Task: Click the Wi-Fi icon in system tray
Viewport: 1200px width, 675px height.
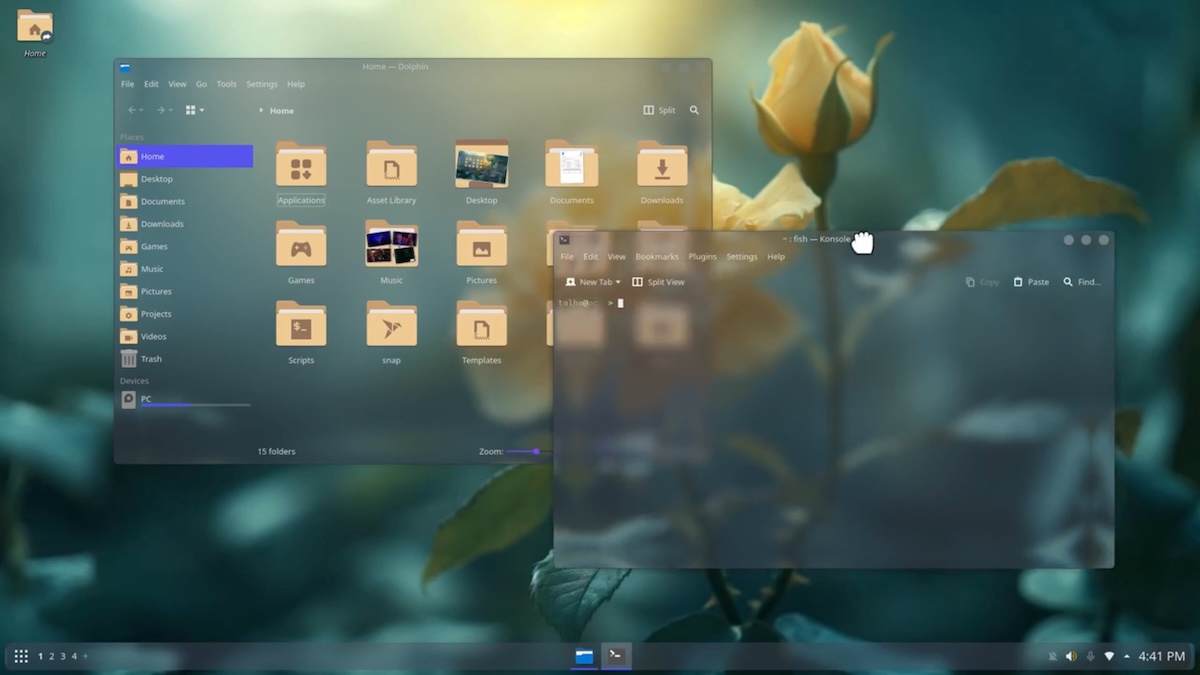Action: pyautogui.click(x=1109, y=656)
